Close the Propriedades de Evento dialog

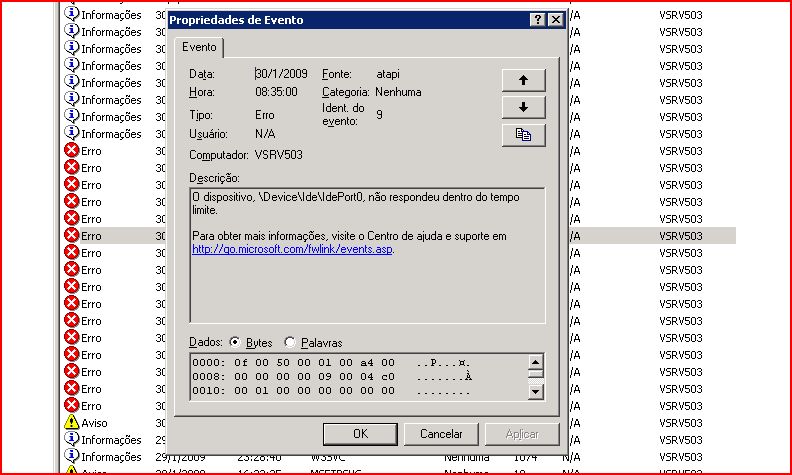pyautogui.click(x=556, y=20)
